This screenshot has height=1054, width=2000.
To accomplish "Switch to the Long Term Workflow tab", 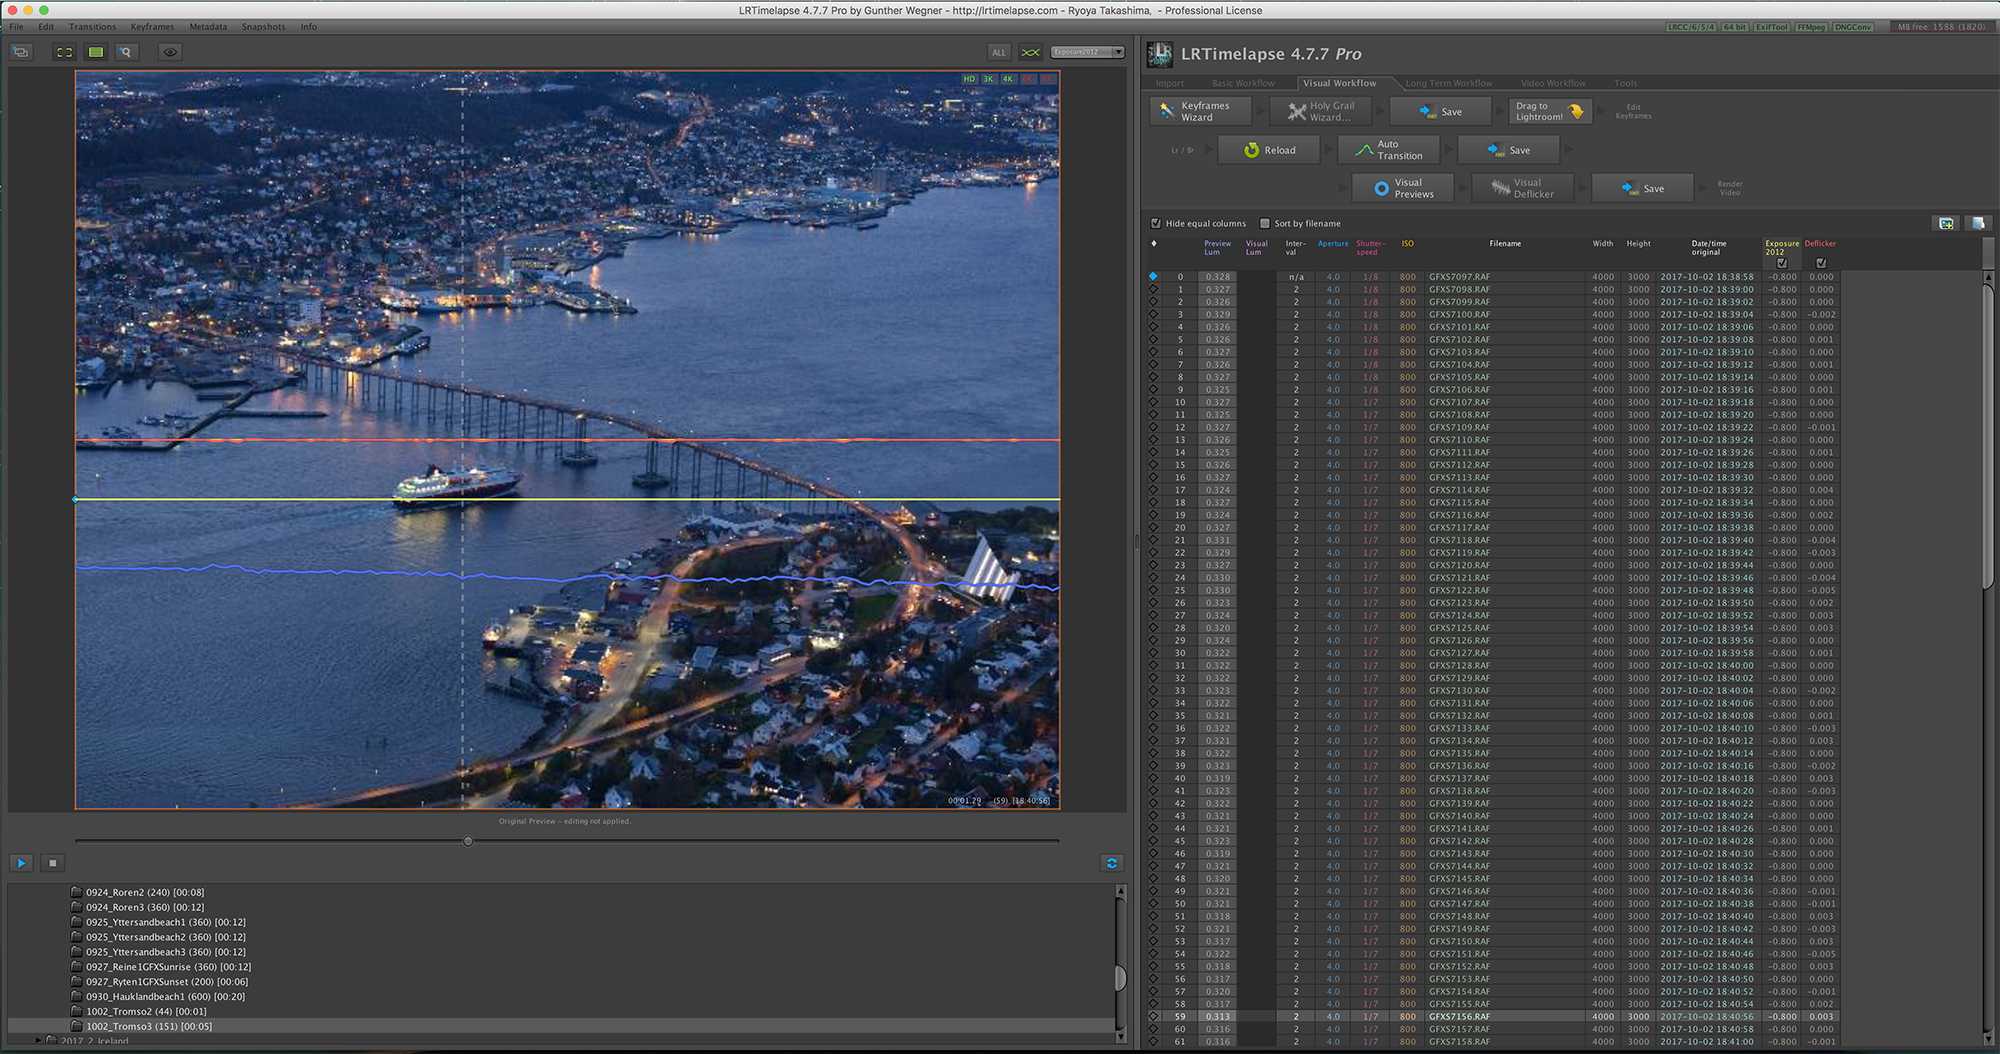I will [x=1448, y=83].
